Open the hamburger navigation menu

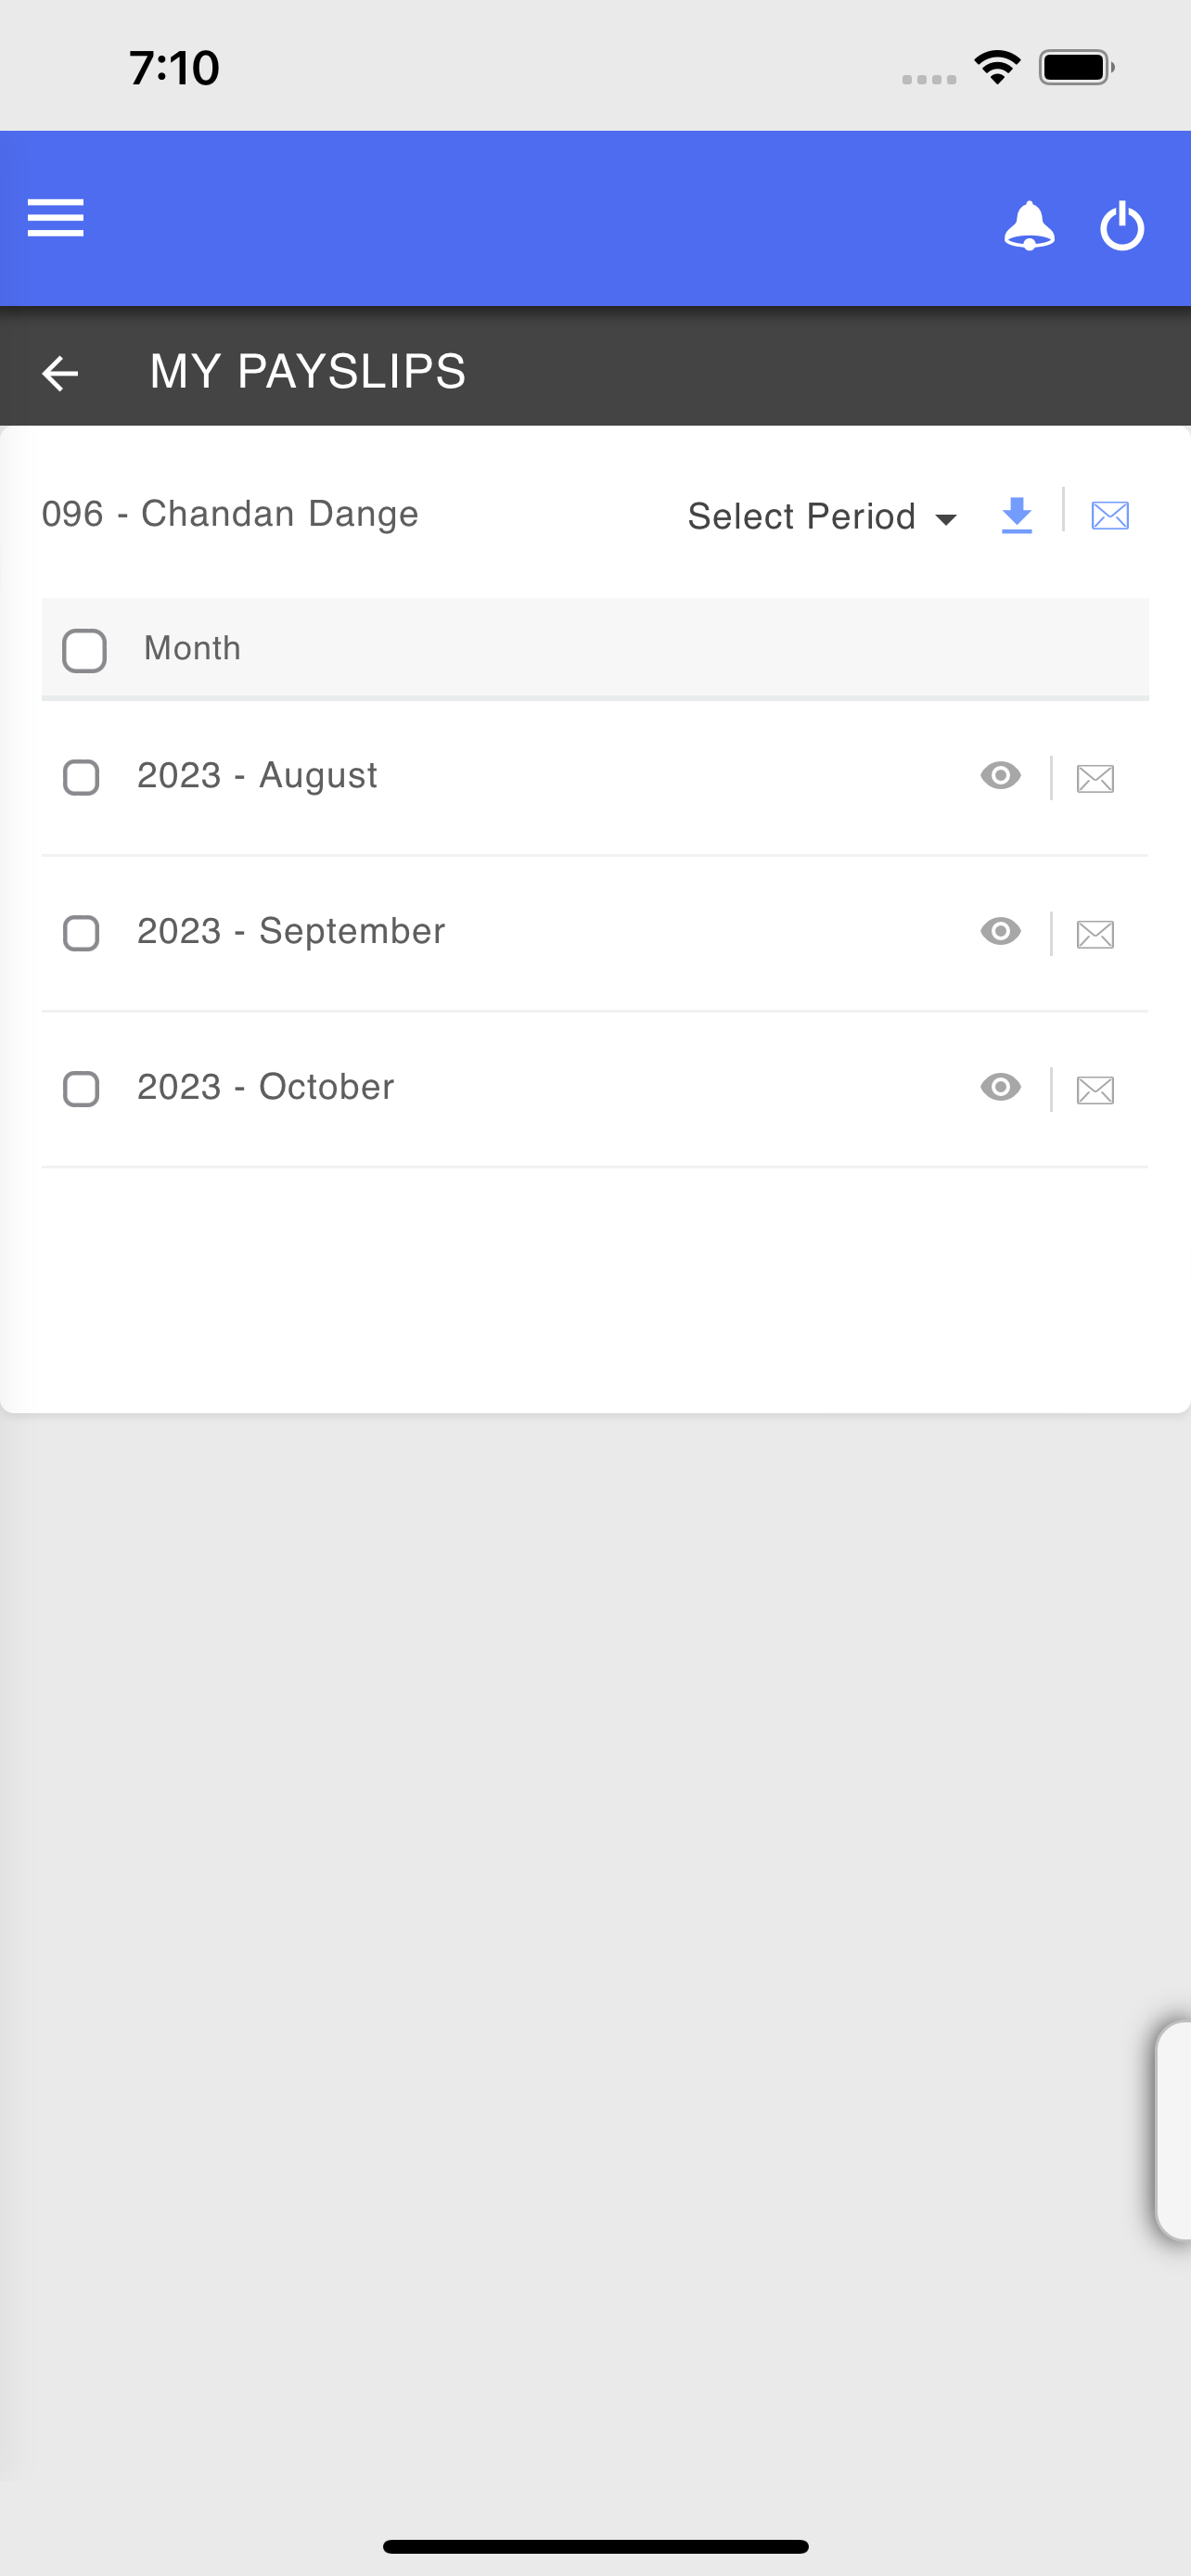point(56,218)
